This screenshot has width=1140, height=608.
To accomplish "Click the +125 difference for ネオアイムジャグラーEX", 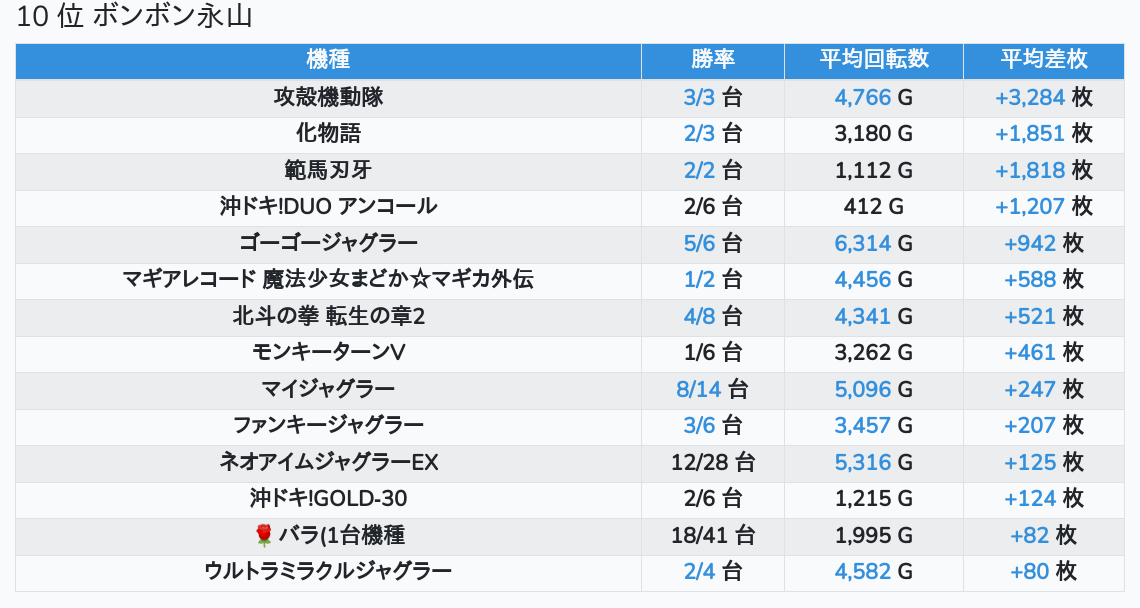I will point(1030,463).
